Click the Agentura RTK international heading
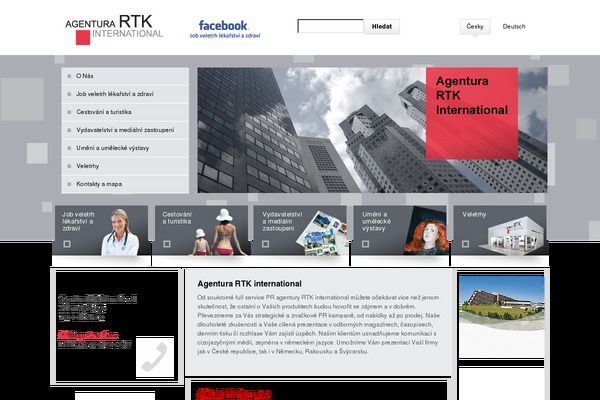Image resolution: width=600 pixels, height=400 pixels. (249, 284)
